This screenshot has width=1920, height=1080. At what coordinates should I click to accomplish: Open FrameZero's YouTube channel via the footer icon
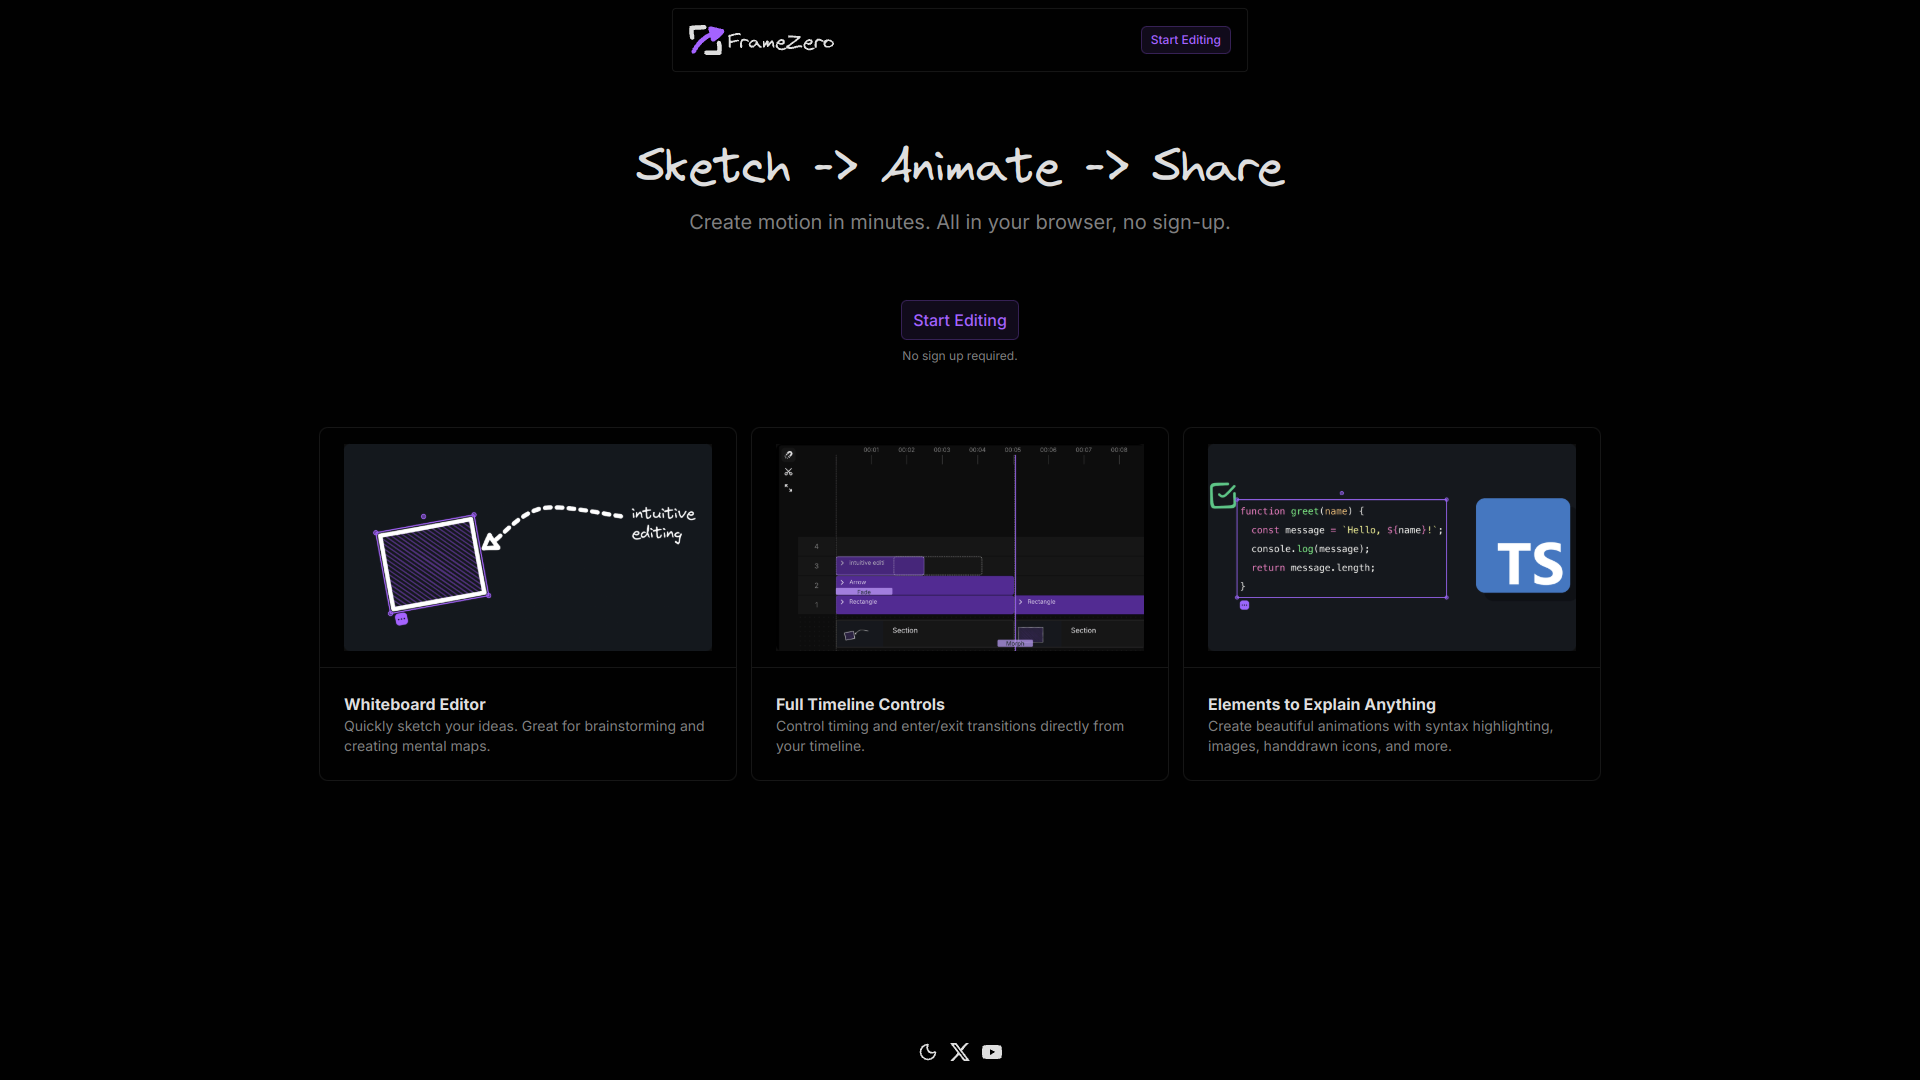pos(991,1051)
